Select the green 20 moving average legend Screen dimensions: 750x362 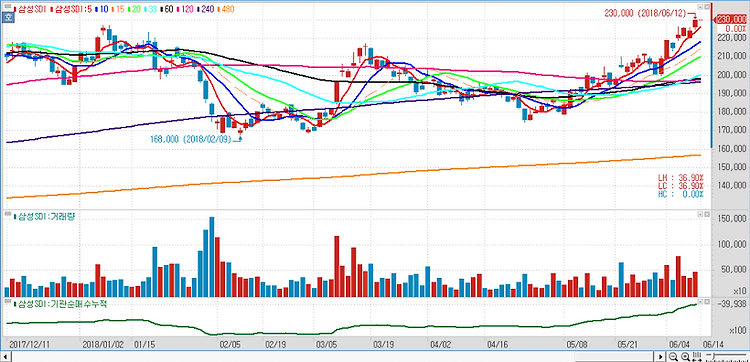click(x=136, y=9)
